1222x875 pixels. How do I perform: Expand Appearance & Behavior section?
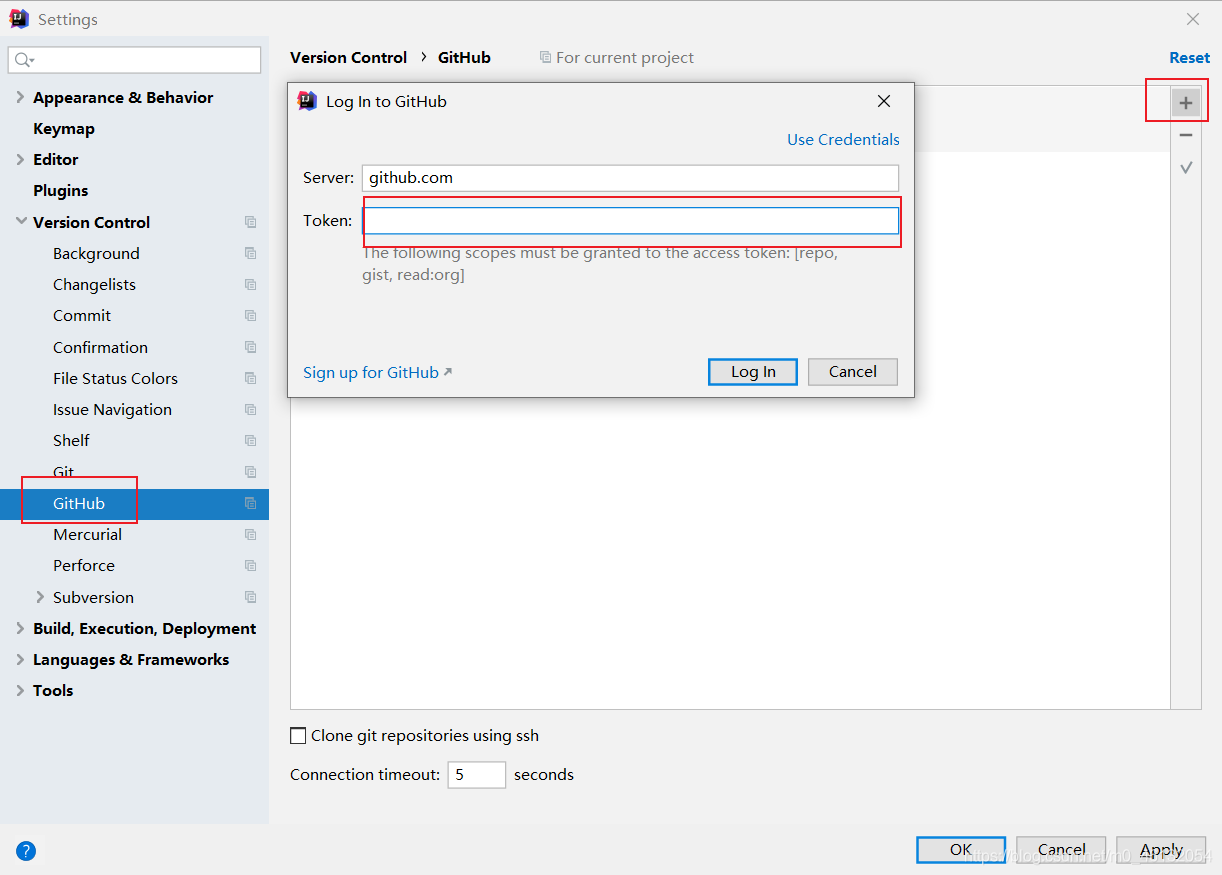(x=20, y=97)
